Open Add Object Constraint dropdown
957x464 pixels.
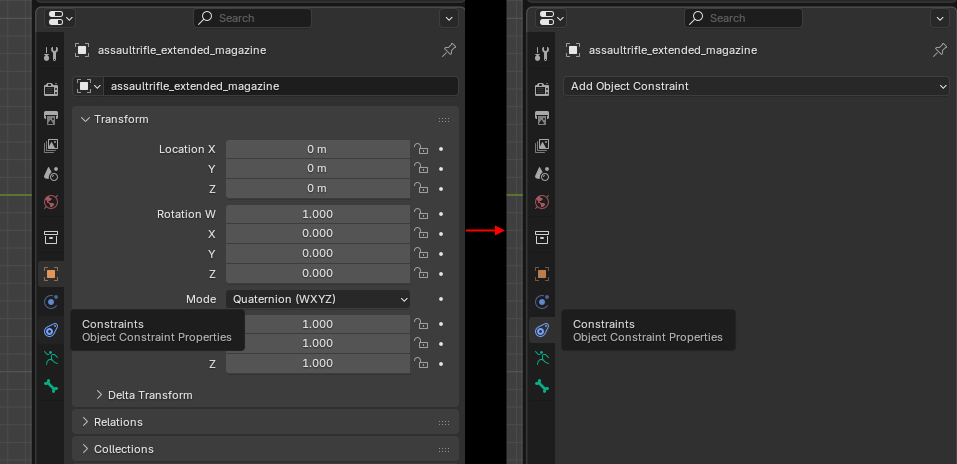(x=756, y=86)
